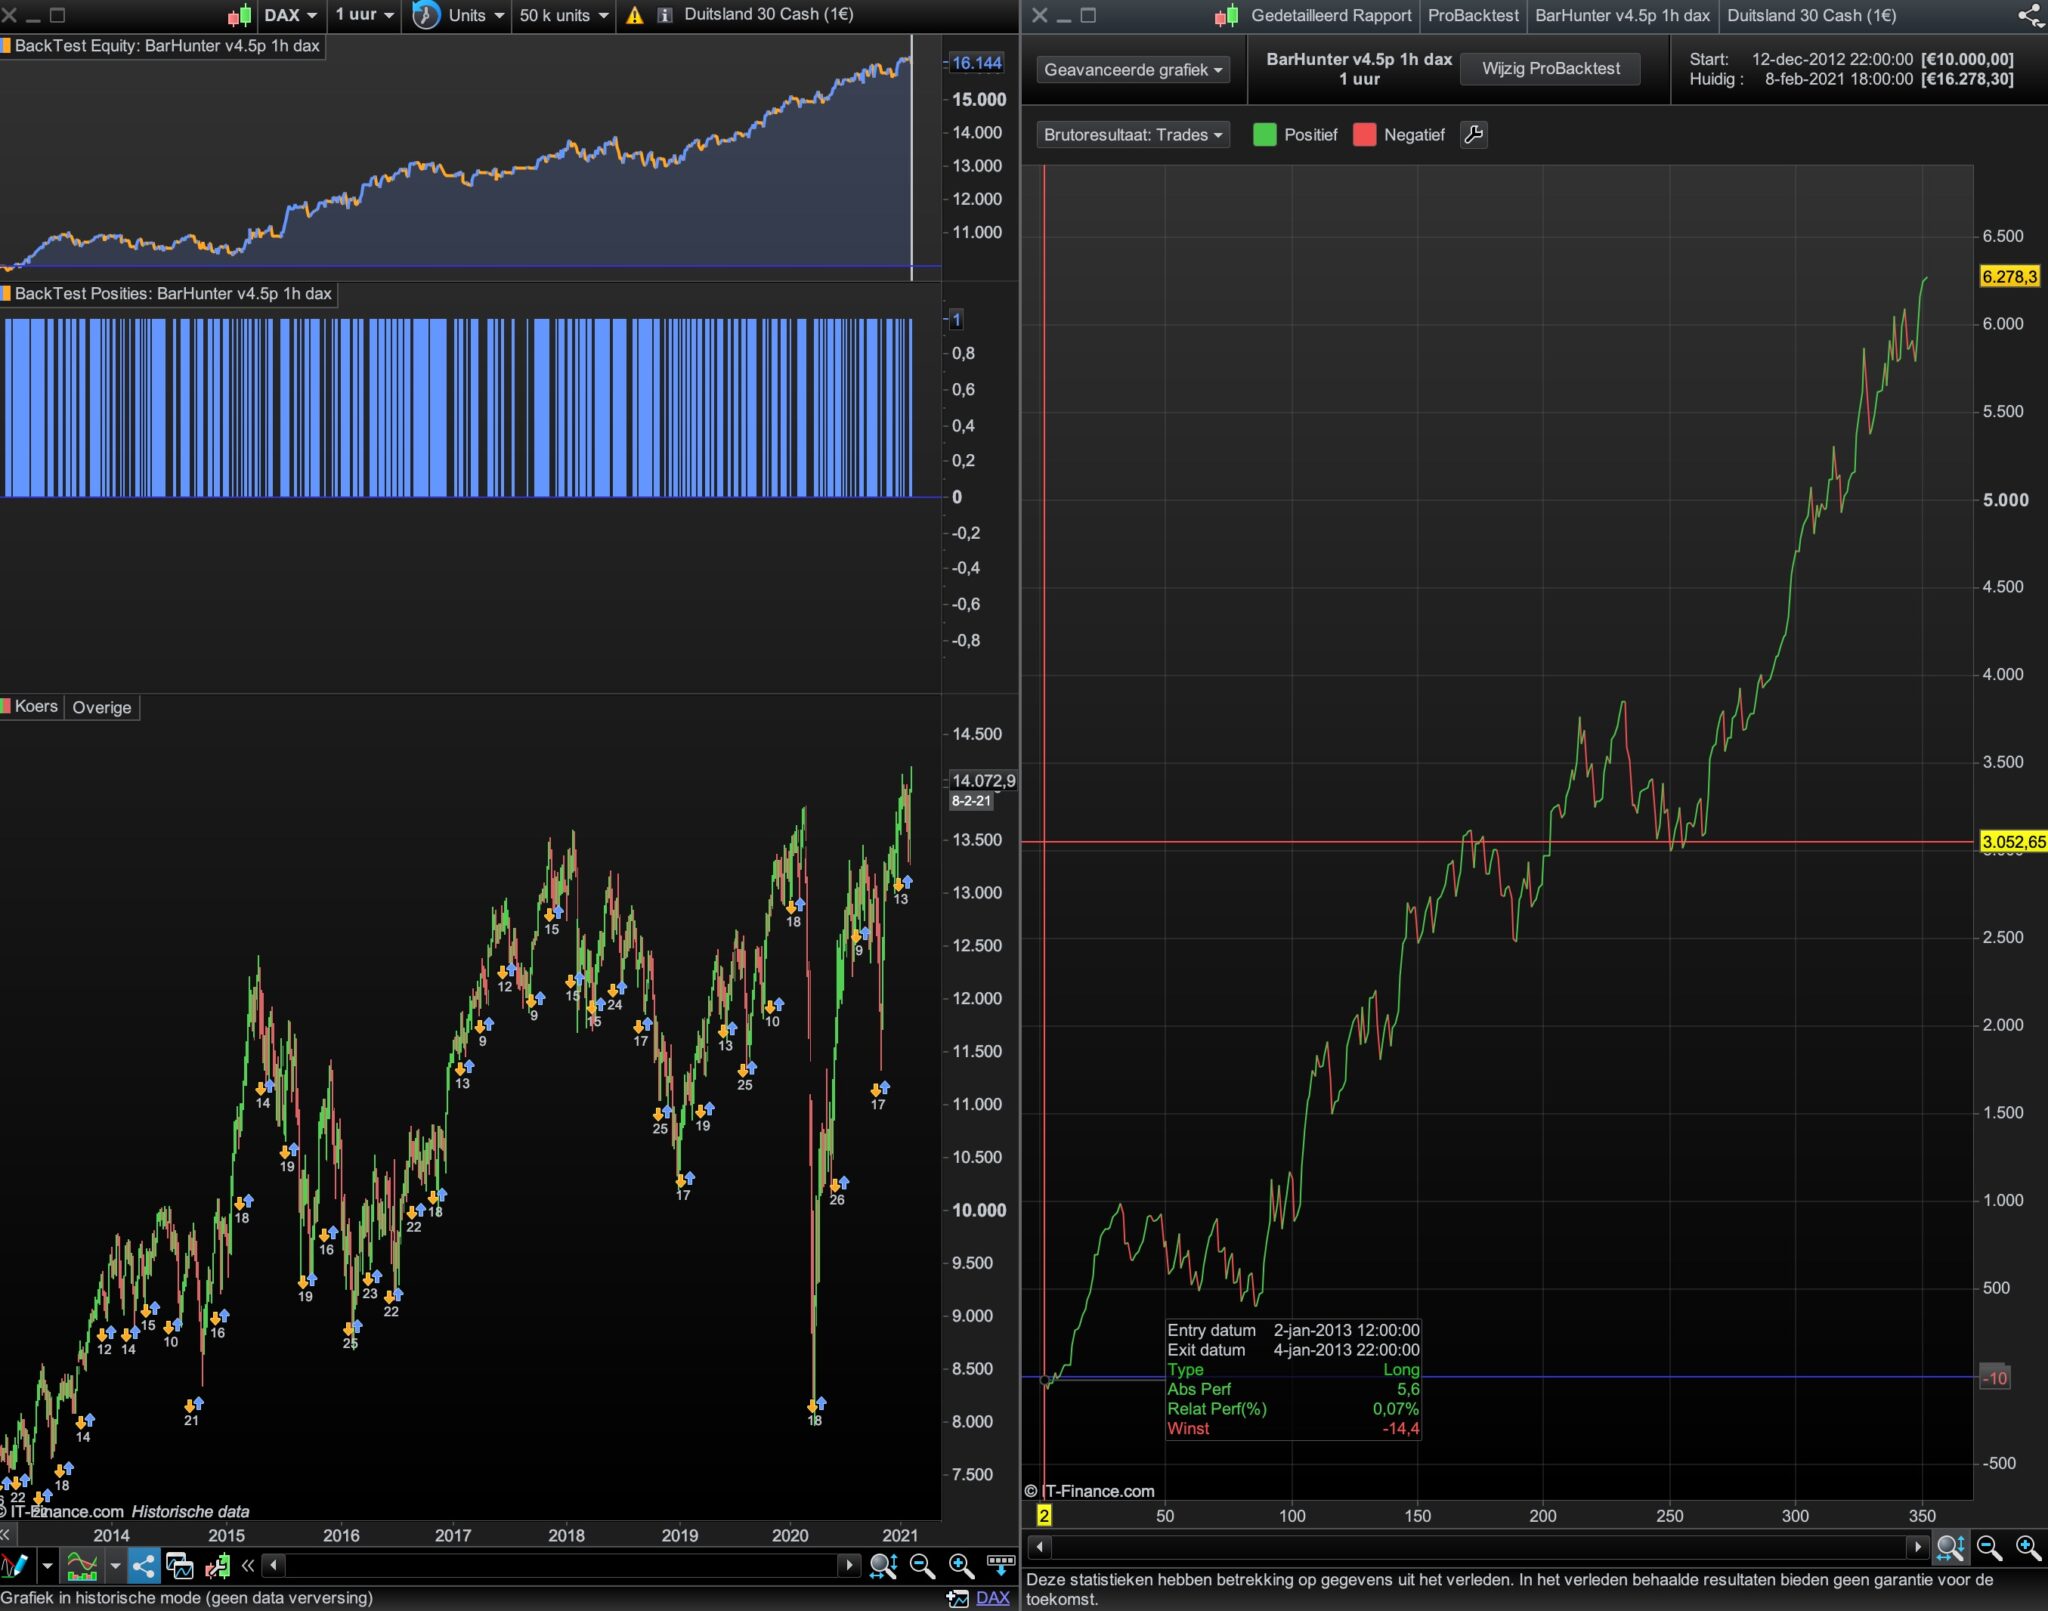This screenshot has width=2048, height=1611.
Task: Click the wrench settings icon beside Negatief
Action: pos(1473,135)
